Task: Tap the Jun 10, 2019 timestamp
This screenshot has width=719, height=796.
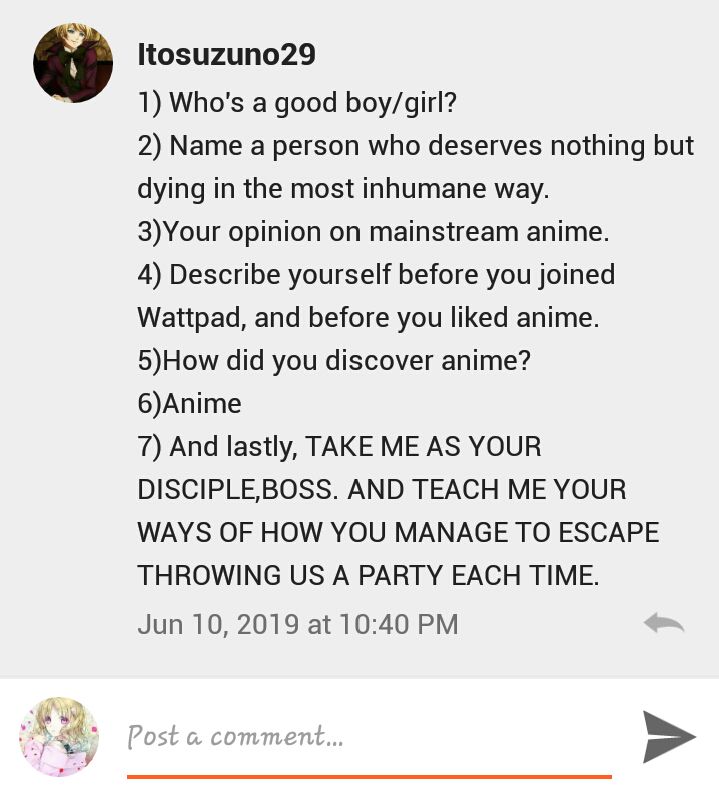Action: [298, 624]
